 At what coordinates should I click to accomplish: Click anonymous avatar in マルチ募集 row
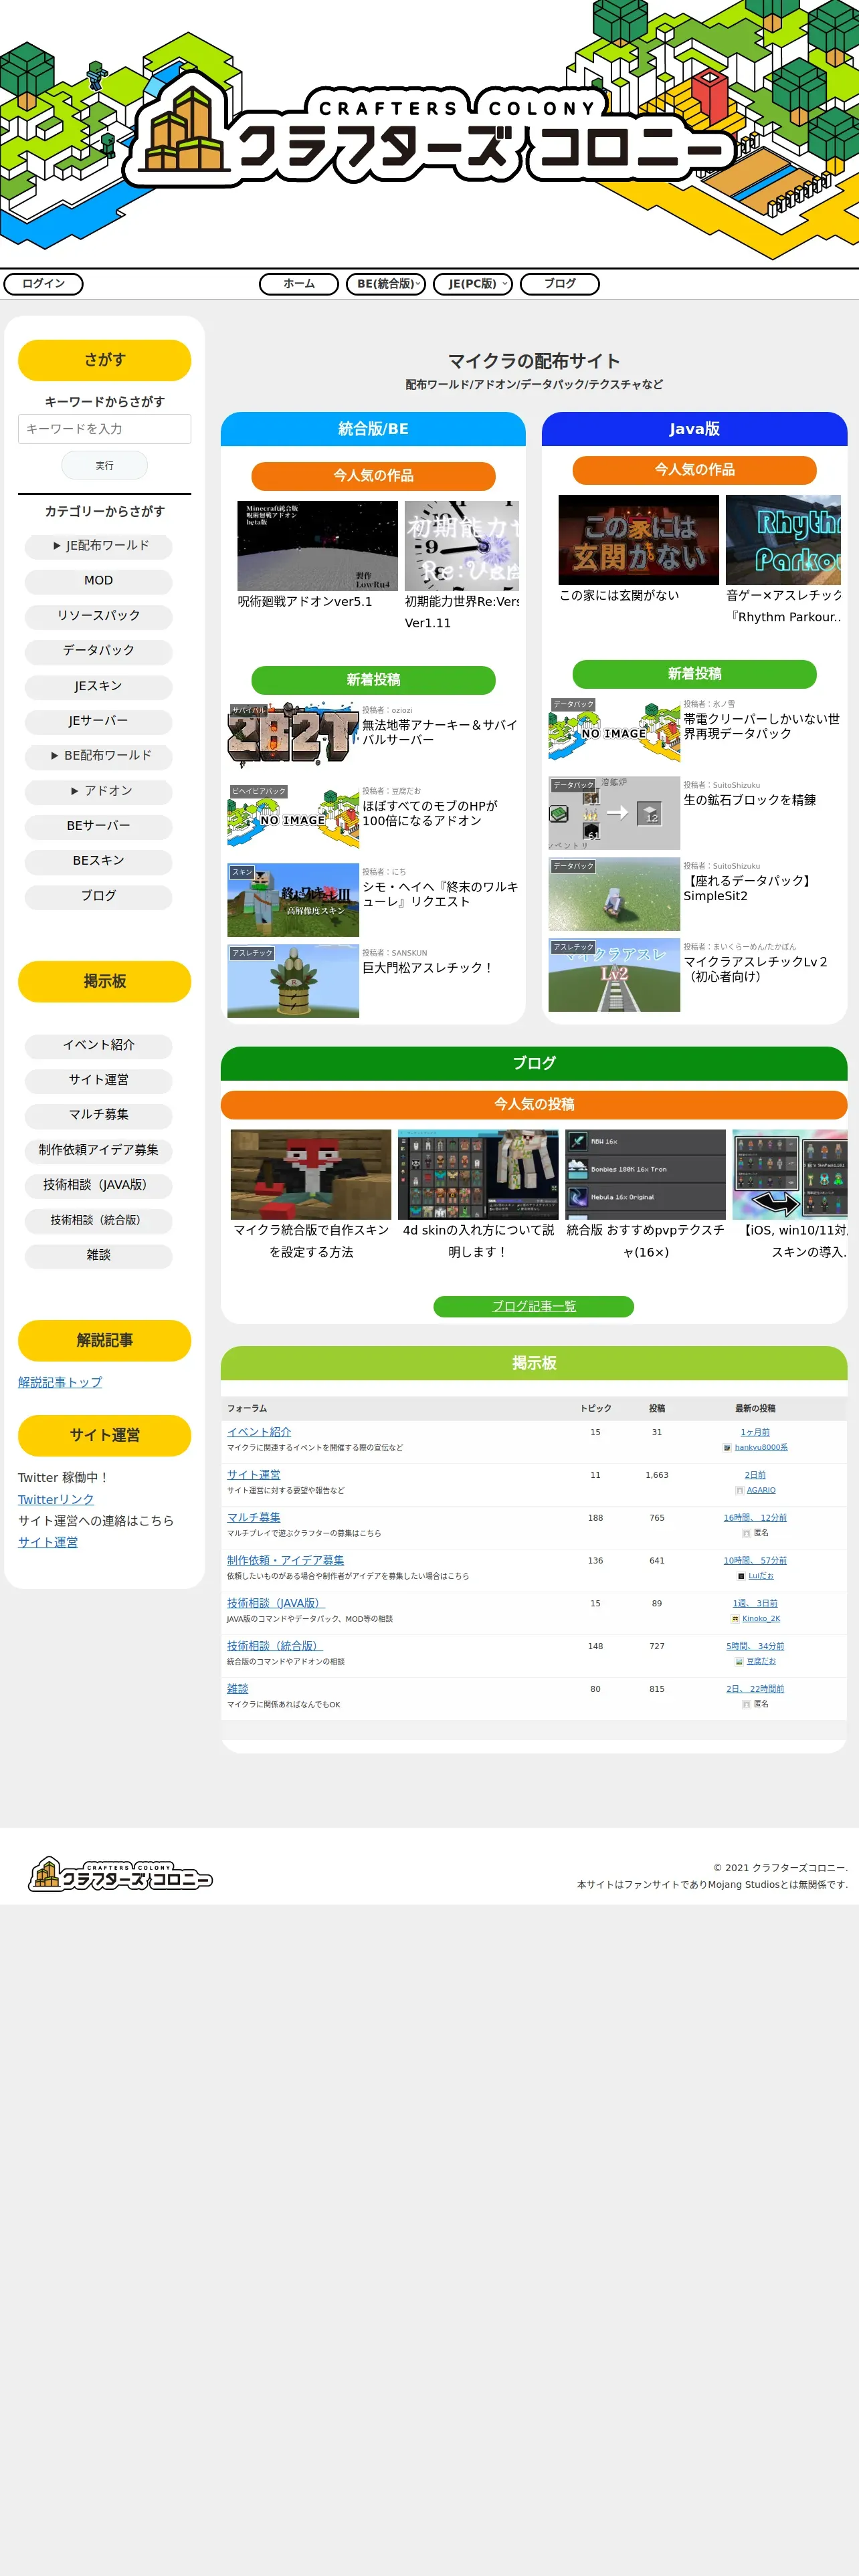(746, 1533)
